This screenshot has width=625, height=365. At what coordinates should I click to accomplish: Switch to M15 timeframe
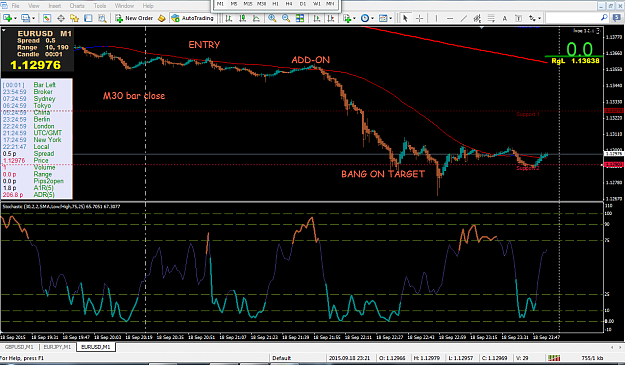[248, 4]
